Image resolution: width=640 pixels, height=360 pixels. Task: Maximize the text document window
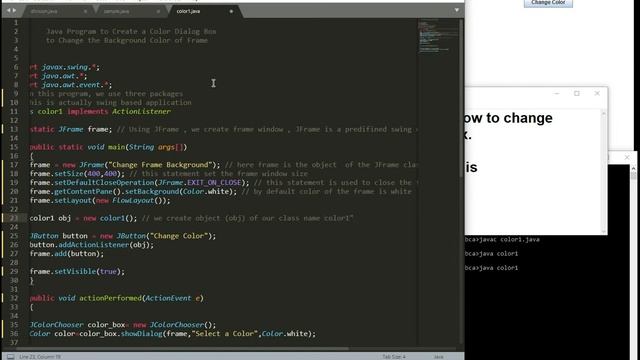coord(577,93)
